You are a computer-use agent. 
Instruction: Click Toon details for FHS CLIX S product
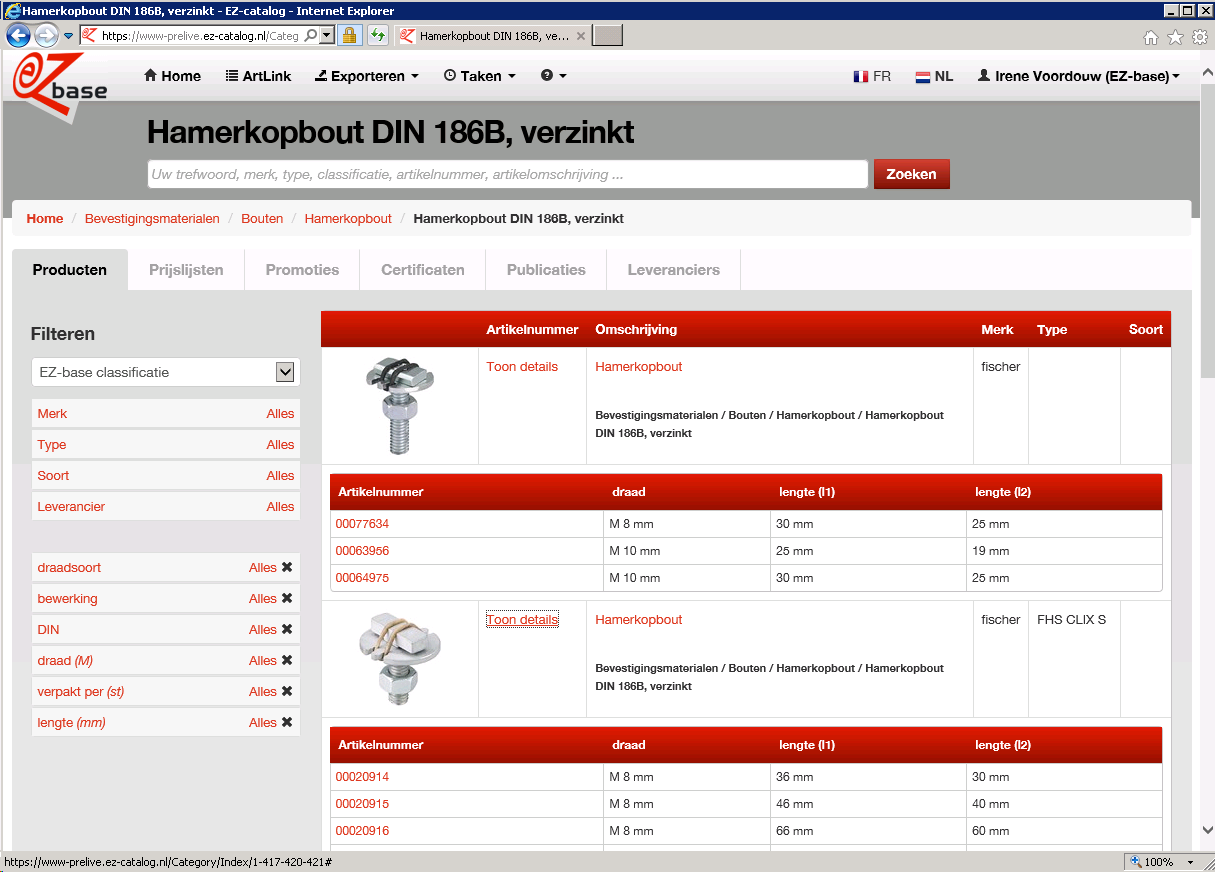522,620
